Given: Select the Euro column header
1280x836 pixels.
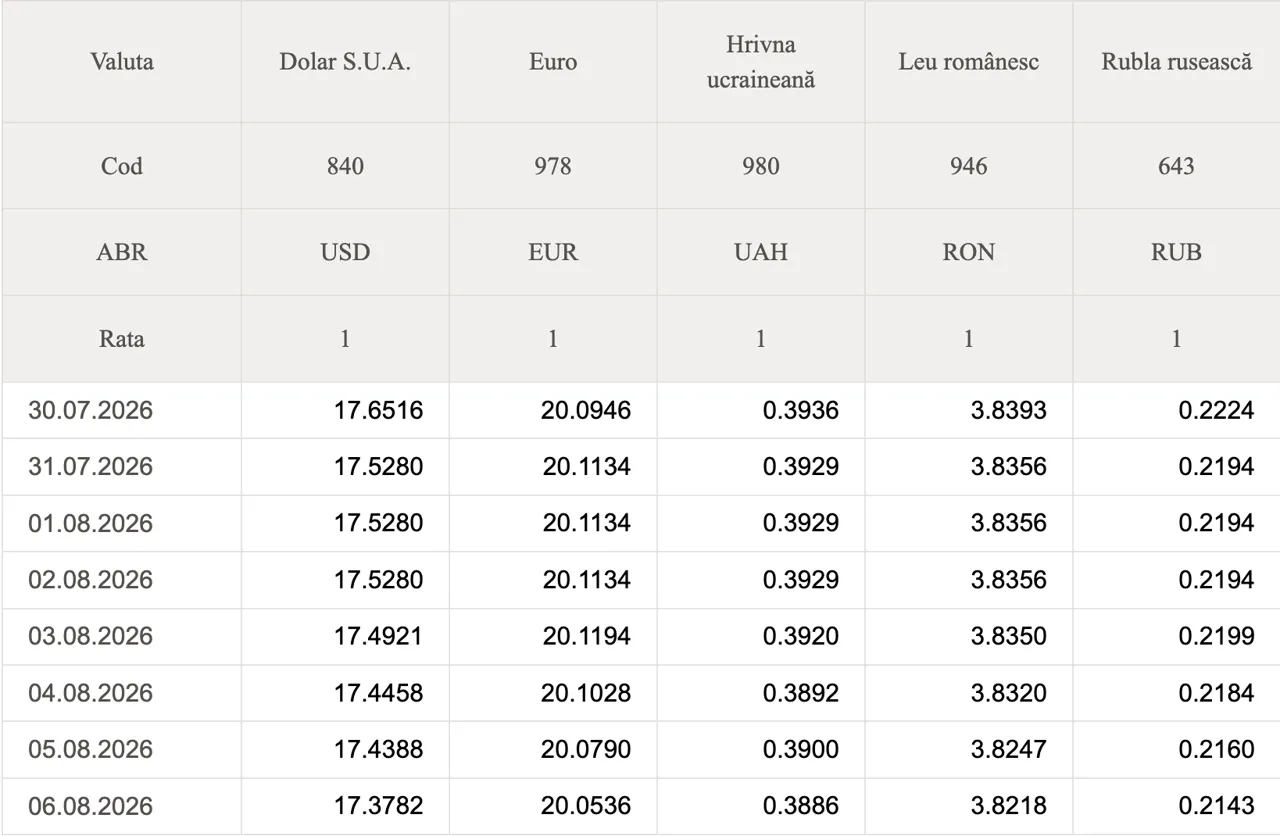Looking at the screenshot, I should point(553,62).
